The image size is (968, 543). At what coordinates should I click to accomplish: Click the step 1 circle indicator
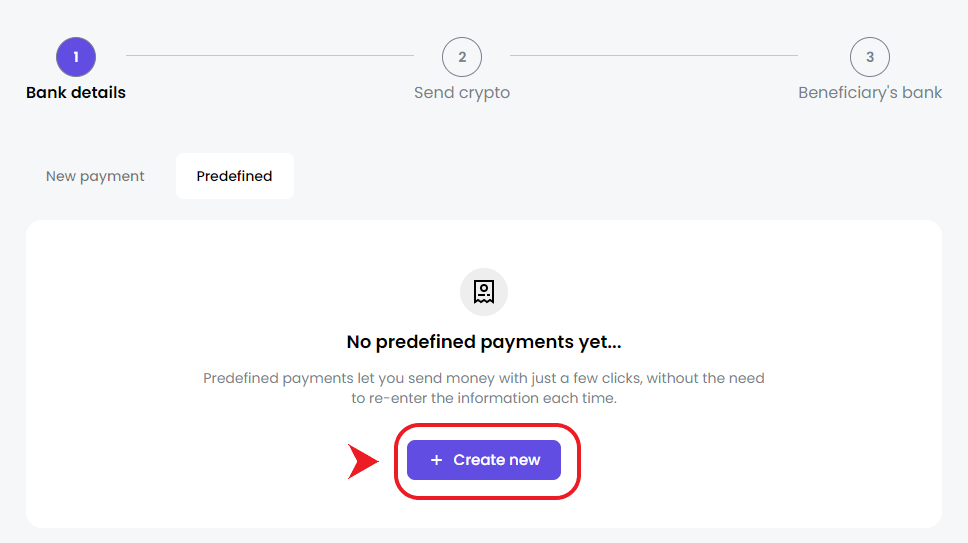(76, 57)
